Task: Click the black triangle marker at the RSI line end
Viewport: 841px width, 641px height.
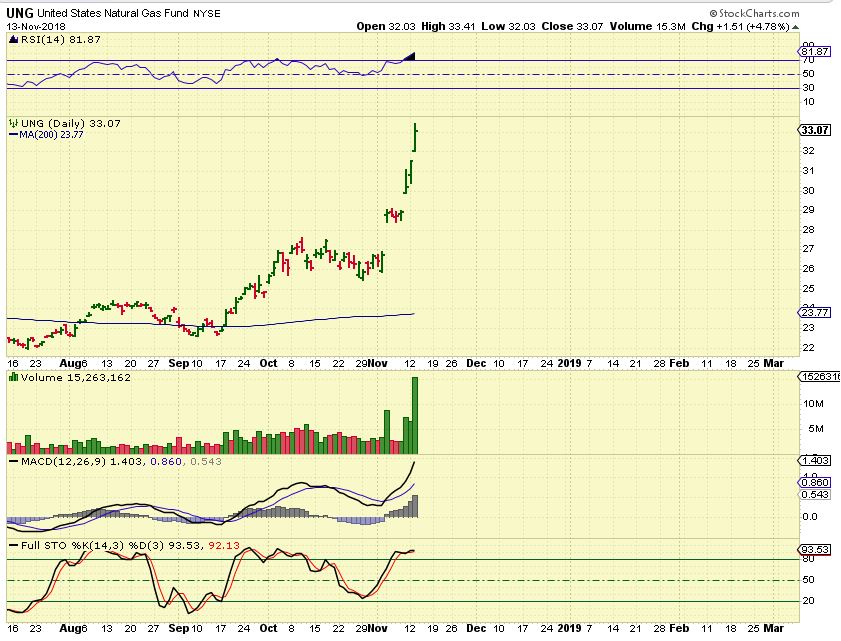Action: pos(410,56)
